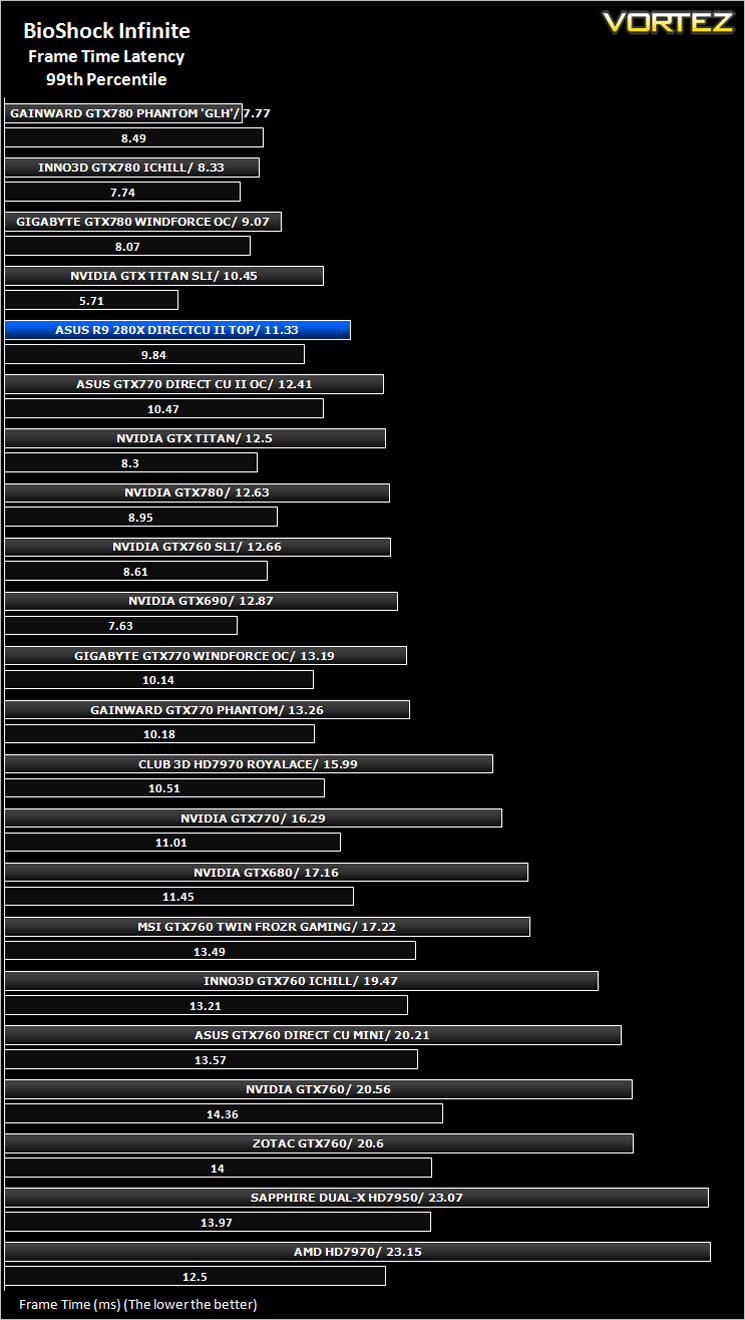Click the VORTEZ logo

(667, 22)
